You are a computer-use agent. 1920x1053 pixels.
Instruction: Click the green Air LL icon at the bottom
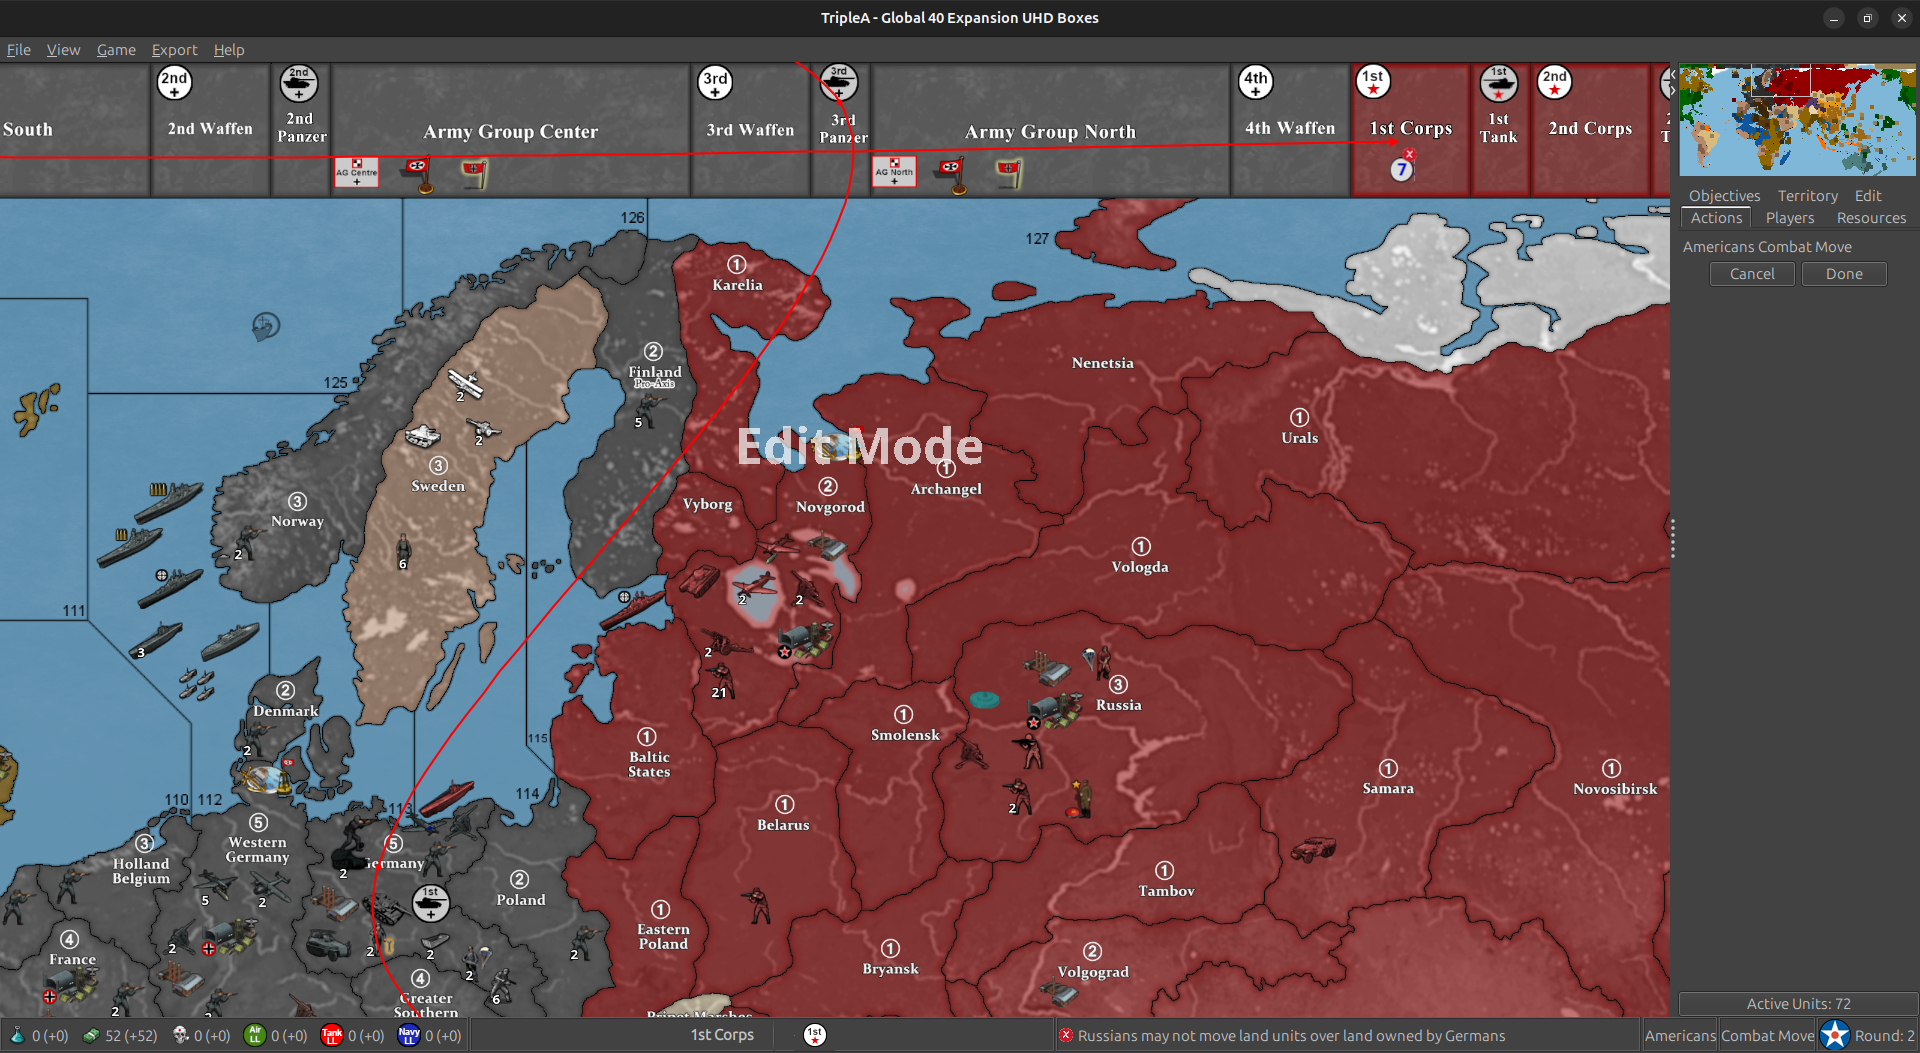coord(257,1036)
